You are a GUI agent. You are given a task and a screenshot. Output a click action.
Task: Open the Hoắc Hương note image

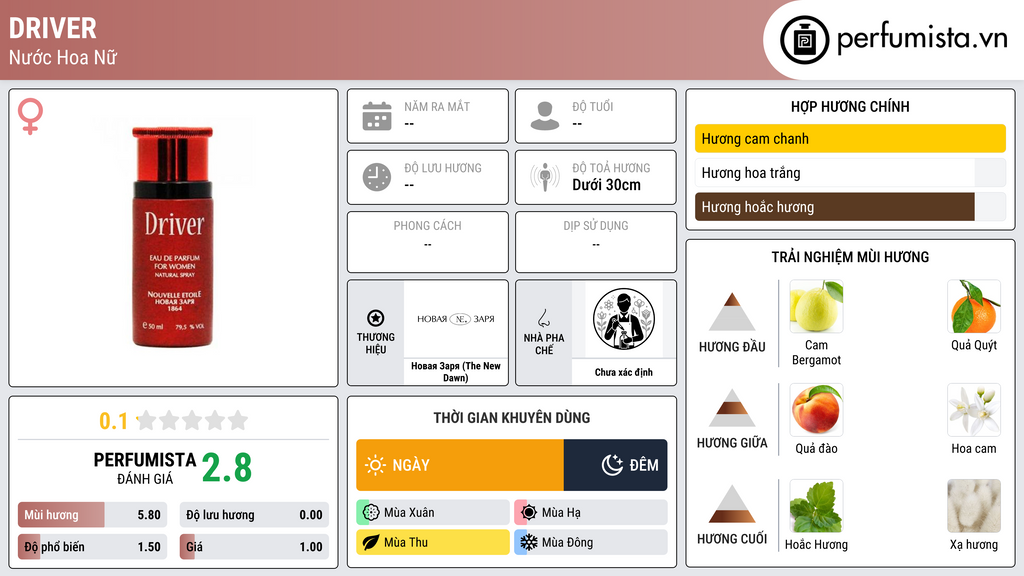(816, 505)
